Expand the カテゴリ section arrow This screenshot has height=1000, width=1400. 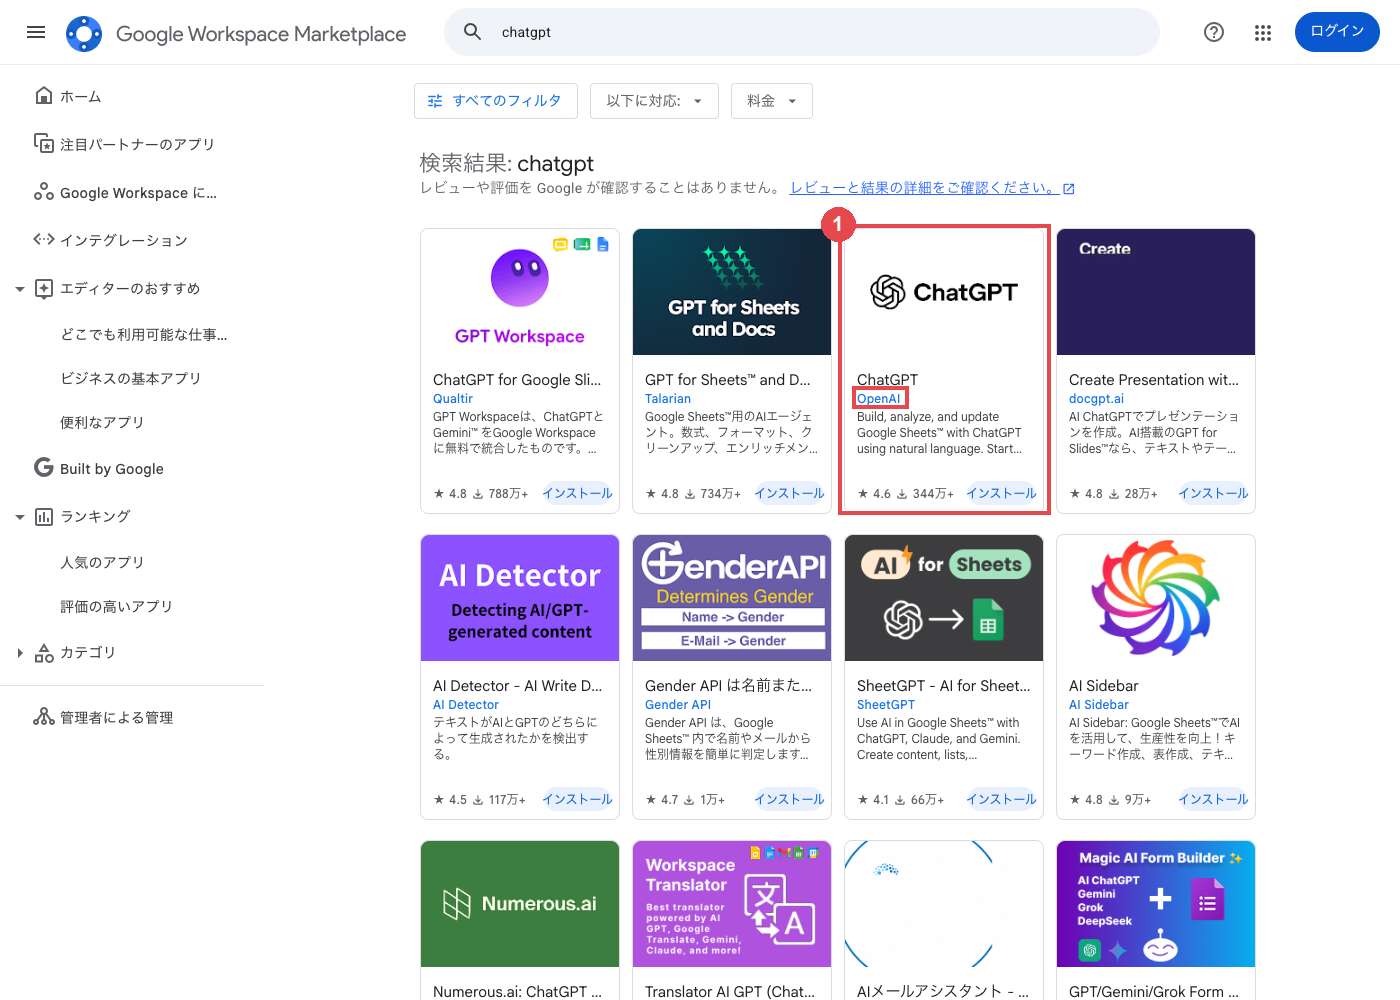pos(20,653)
